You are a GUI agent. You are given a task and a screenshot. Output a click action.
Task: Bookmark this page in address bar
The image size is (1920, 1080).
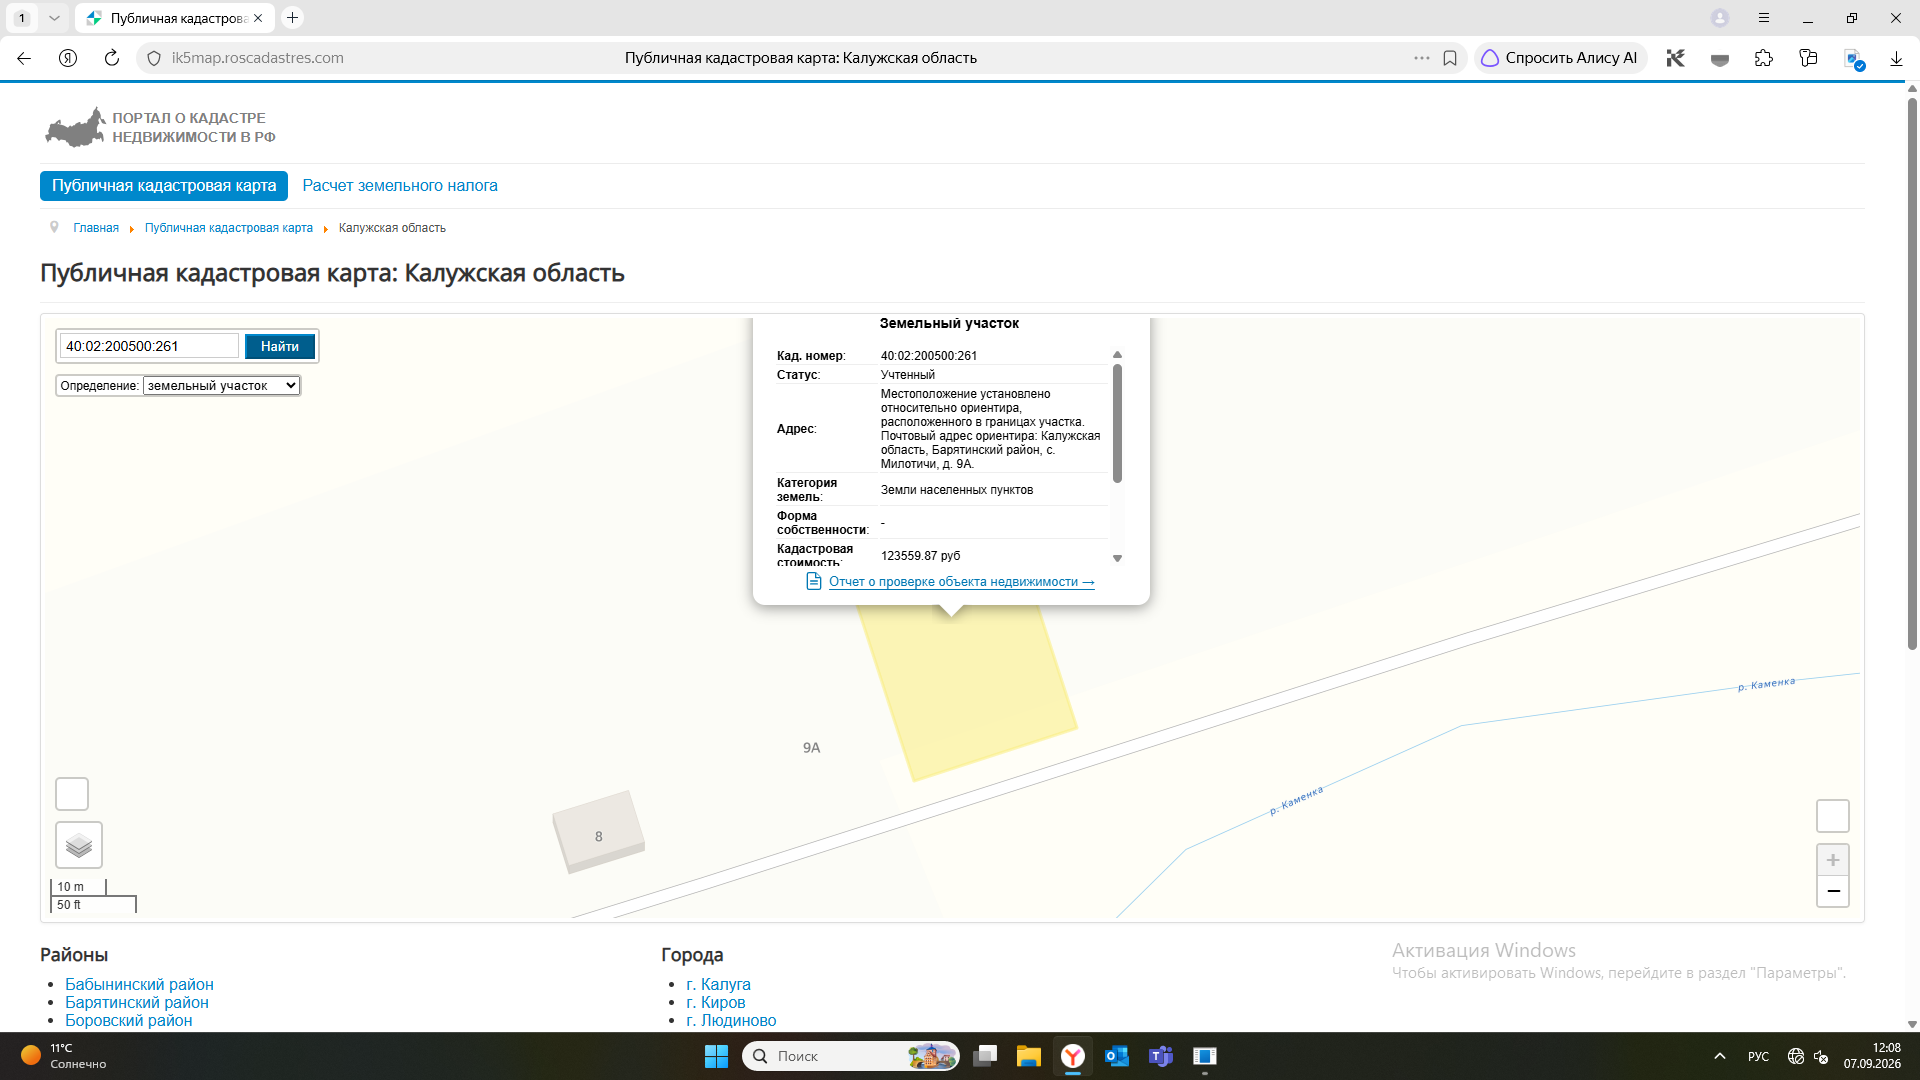click(1450, 58)
